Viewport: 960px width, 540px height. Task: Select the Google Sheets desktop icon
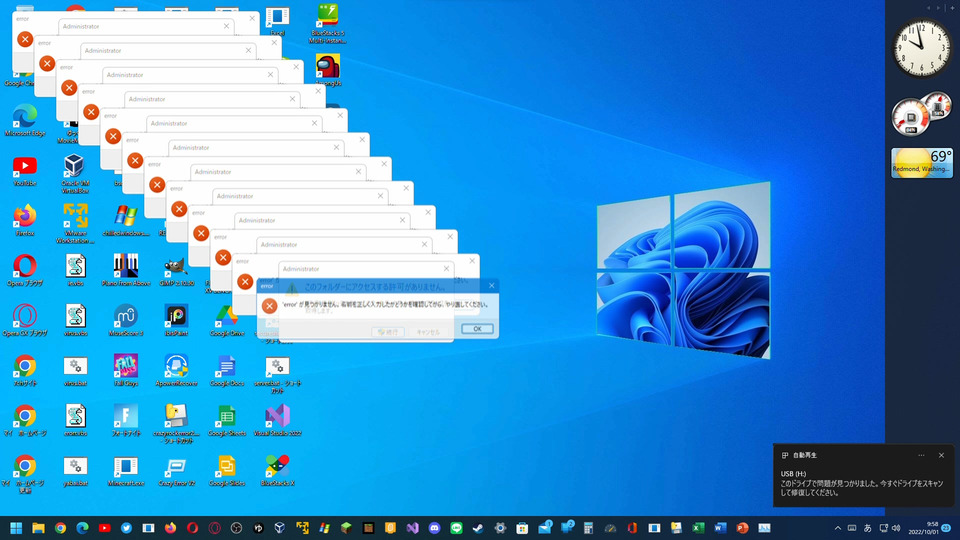(x=227, y=421)
